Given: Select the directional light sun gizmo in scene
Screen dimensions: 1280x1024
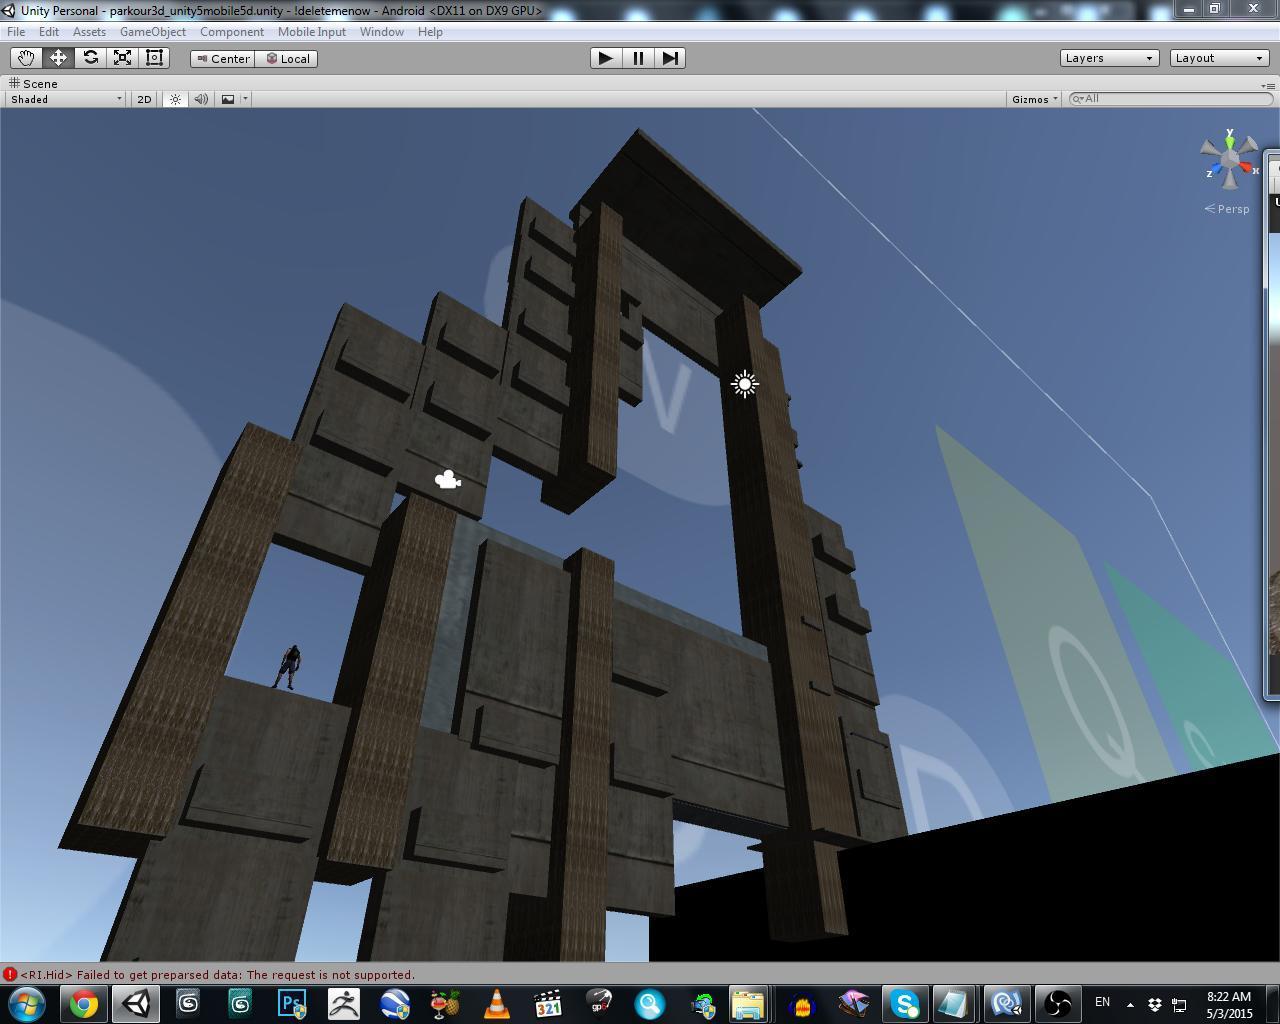Looking at the screenshot, I should click(x=744, y=383).
